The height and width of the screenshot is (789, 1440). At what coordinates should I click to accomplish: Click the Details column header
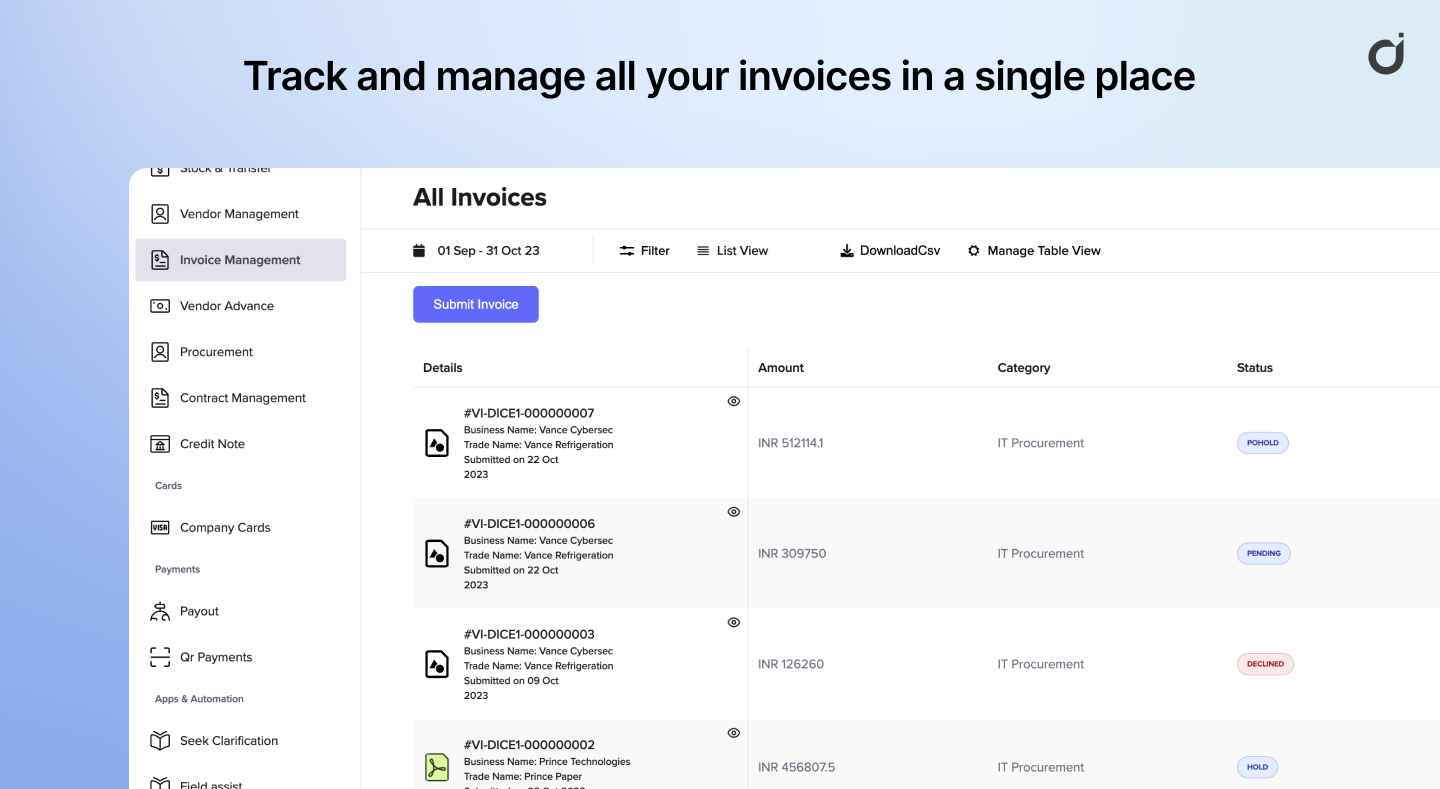click(x=443, y=368)
